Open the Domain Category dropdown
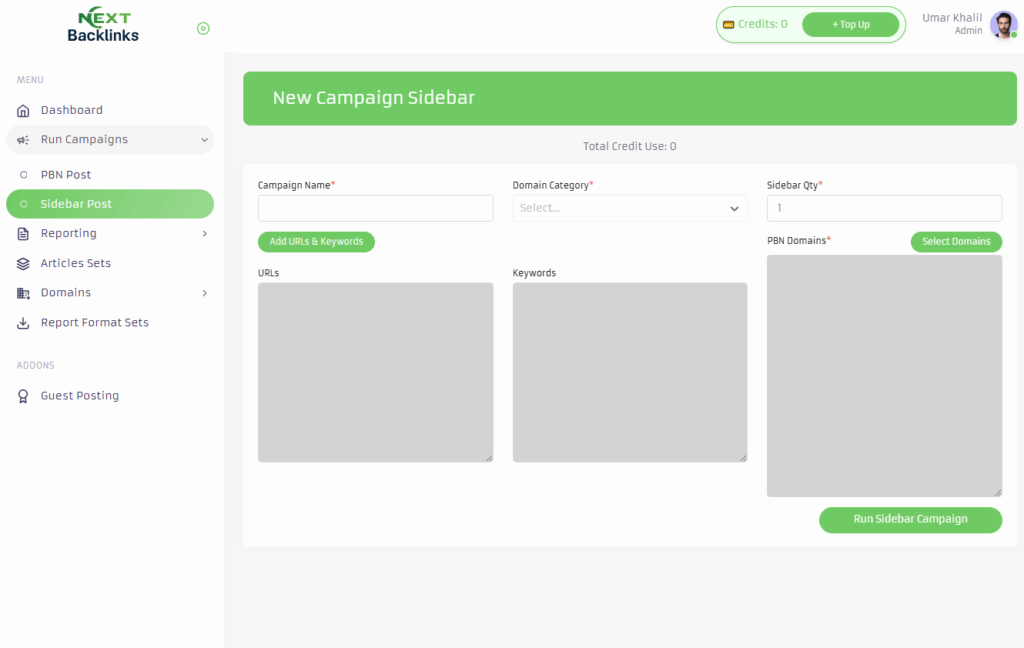1024x648 pixels. (x=630, y=208)
